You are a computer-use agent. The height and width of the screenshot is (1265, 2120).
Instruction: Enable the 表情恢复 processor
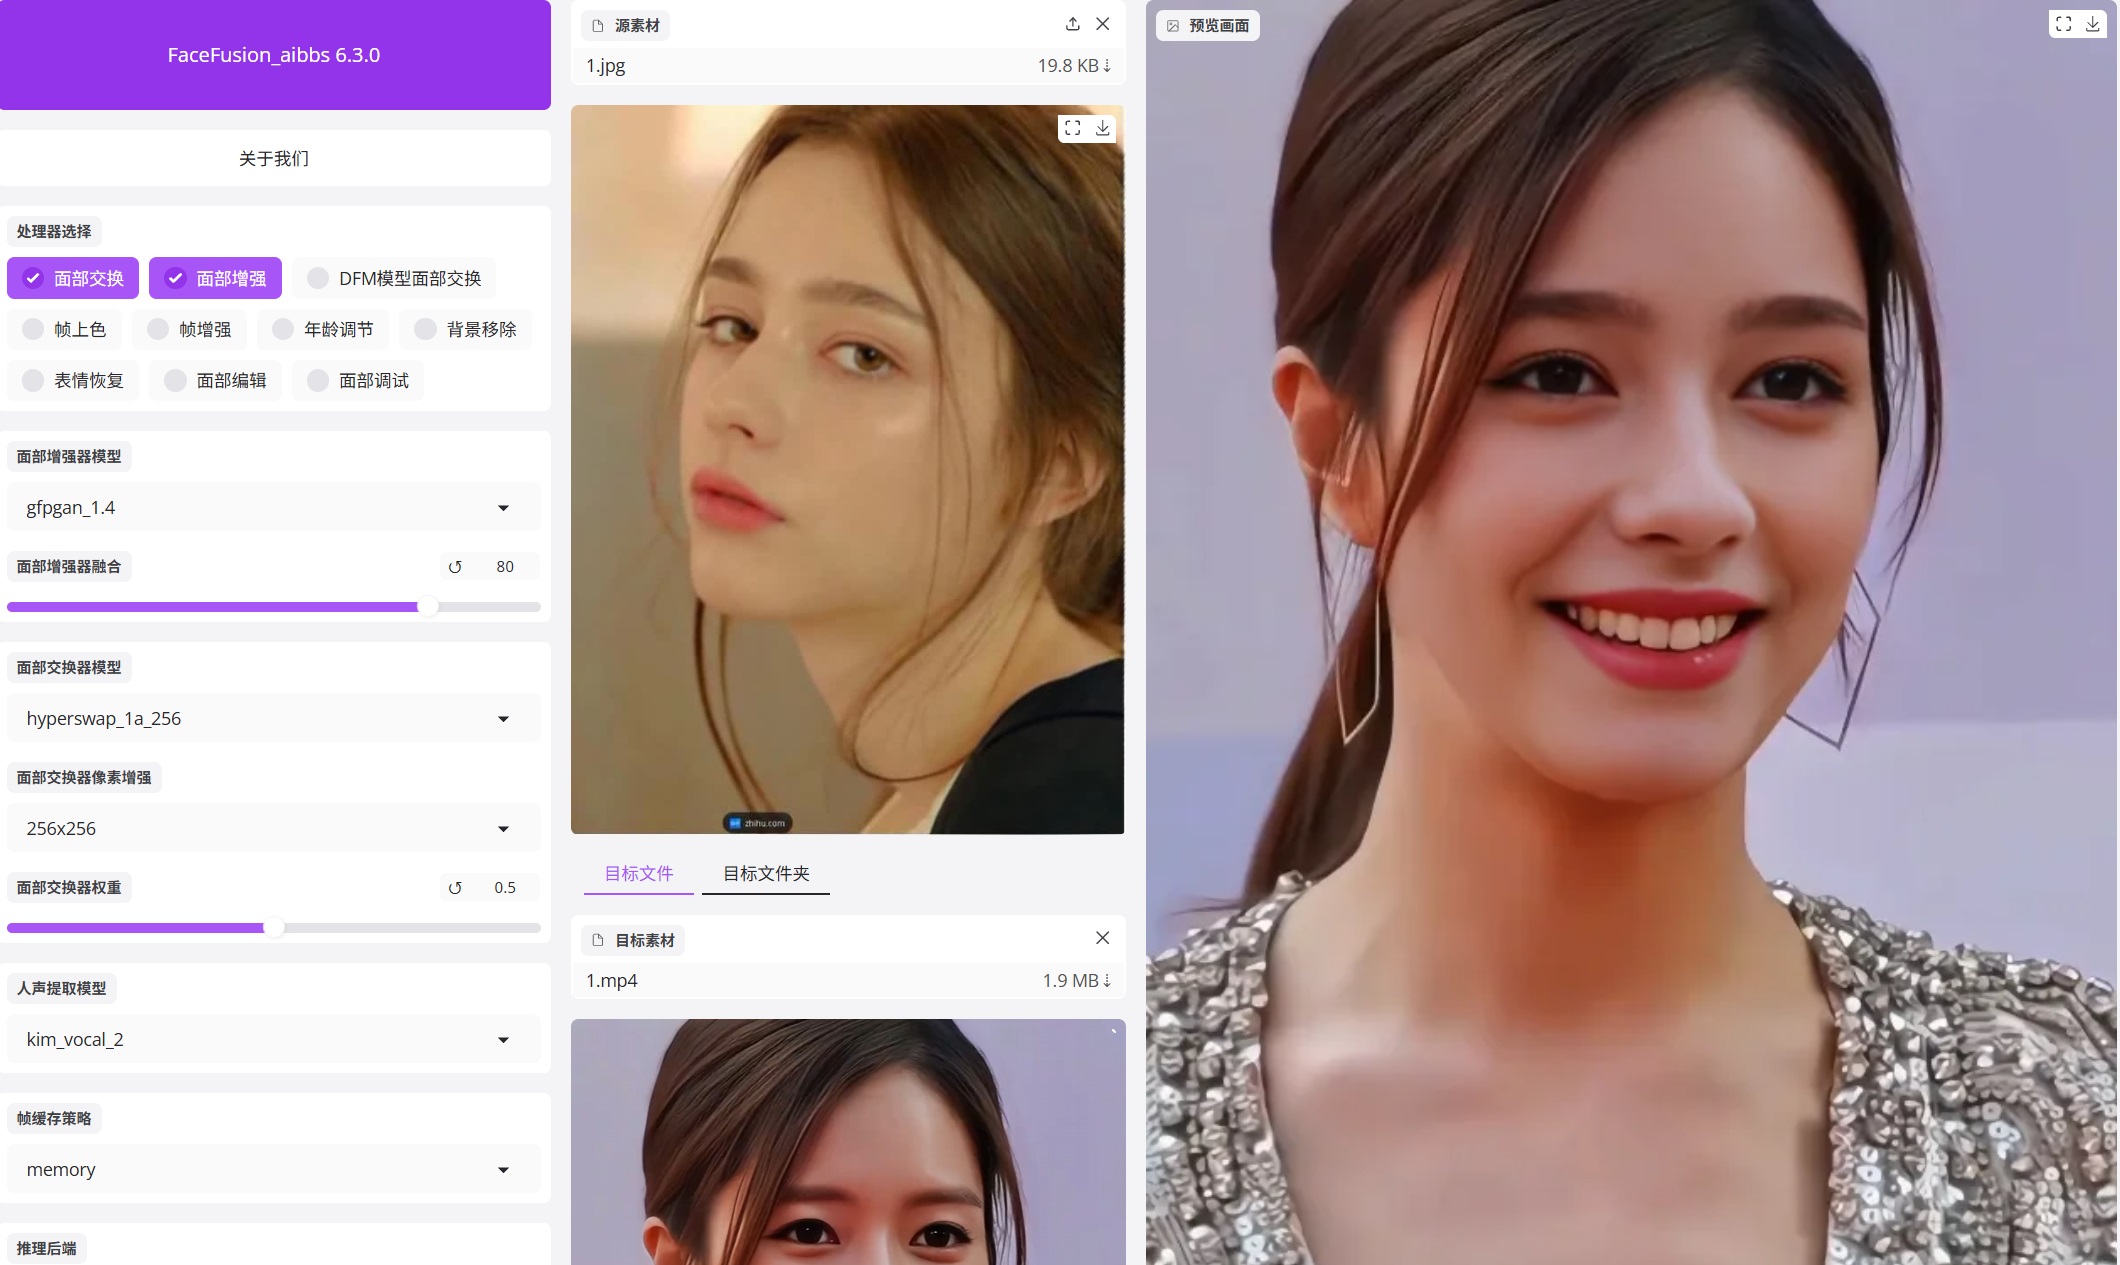pyautogui.click(x=73, y=380)
